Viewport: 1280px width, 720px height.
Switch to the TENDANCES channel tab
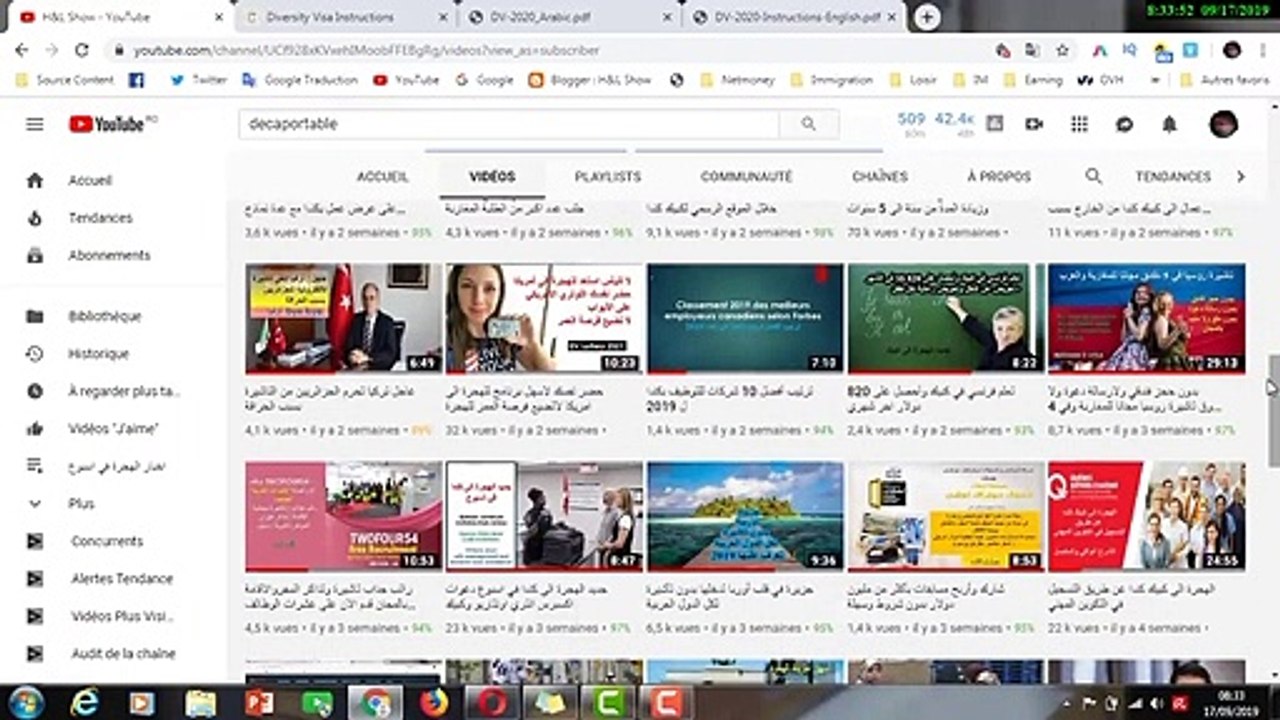(x=1173, y=176)
